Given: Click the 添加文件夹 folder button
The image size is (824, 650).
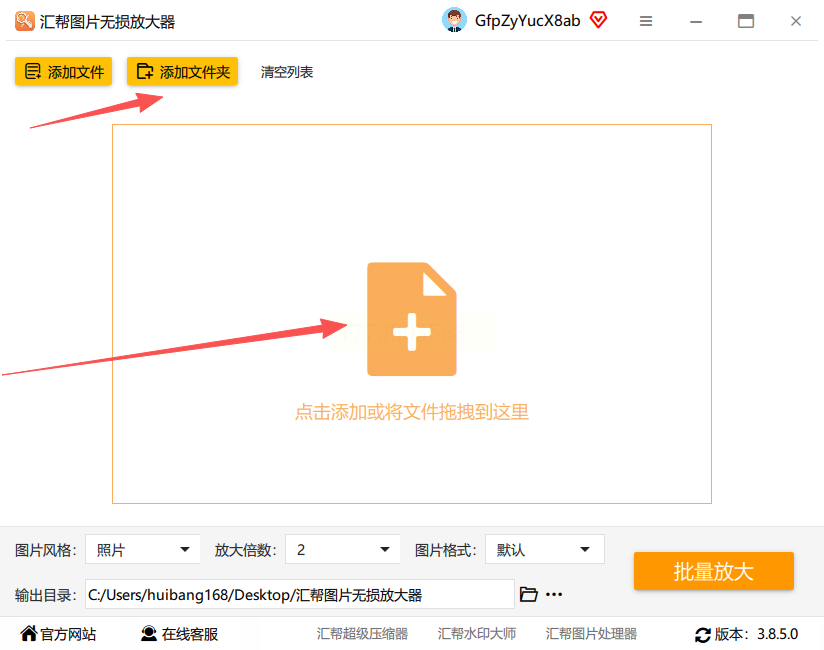Looking at the screenshot, I should [x=182, y=71].
